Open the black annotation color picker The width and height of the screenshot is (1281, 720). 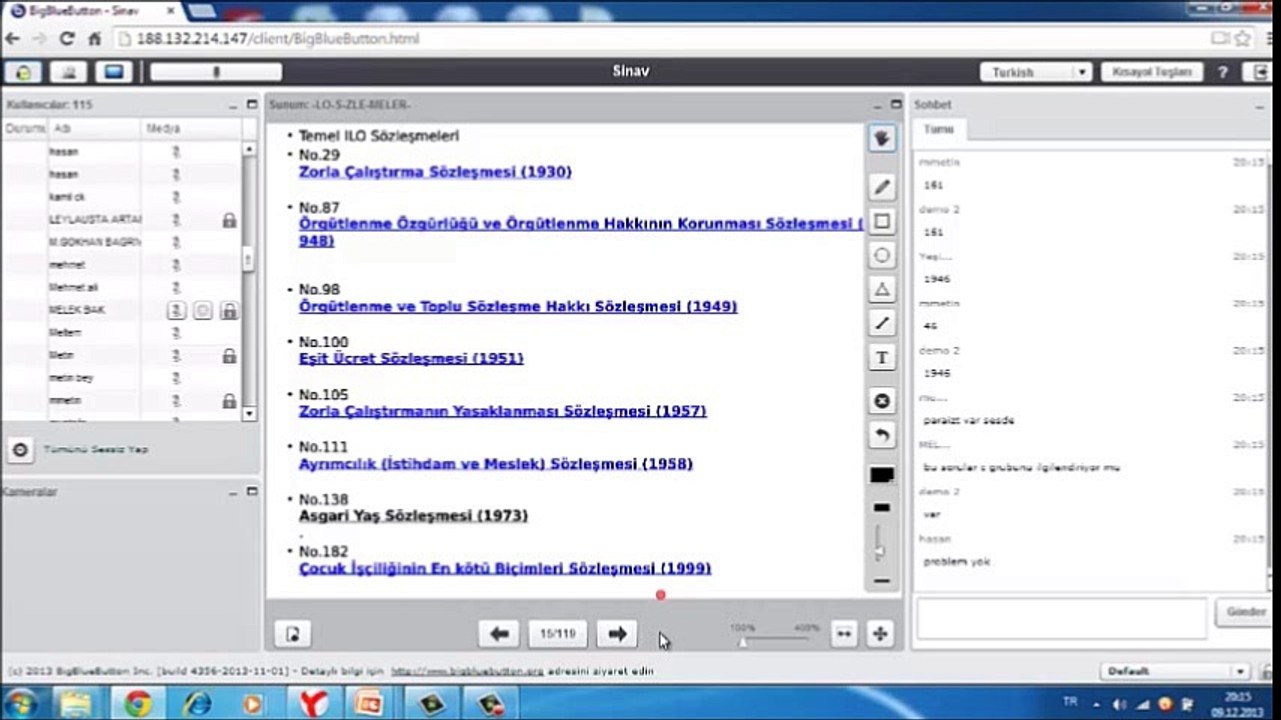coord(882,475)
